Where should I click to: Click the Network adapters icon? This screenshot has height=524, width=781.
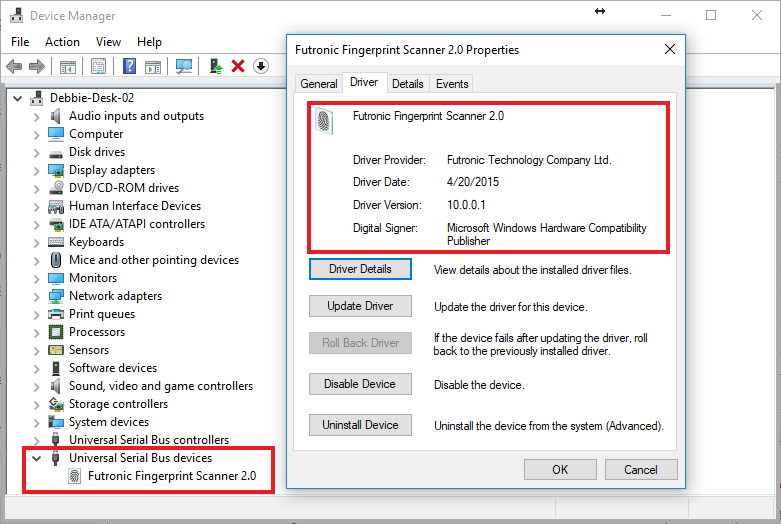click(56, 296)
